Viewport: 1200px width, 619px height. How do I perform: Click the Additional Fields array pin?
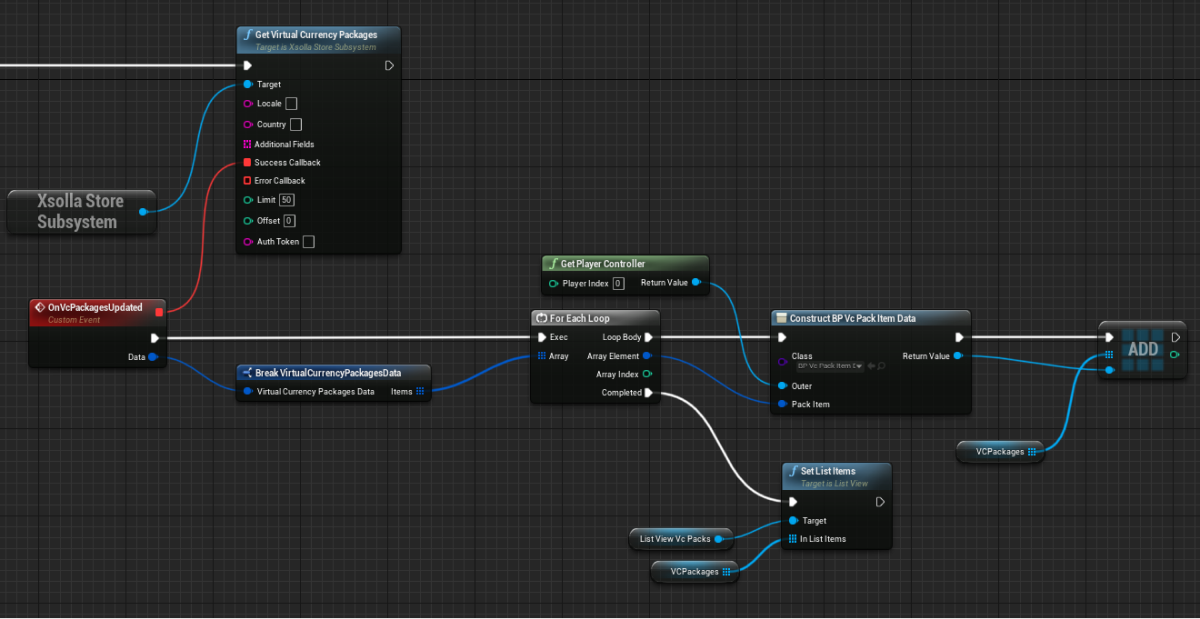tap(246, 144)
